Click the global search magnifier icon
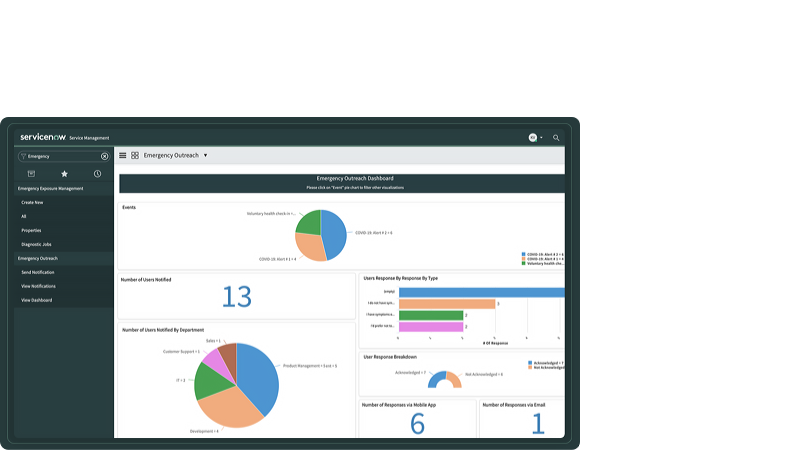Image resolution: width=800 pixels, height=450 pixels. pyautogui.click(x=556, y=138)
